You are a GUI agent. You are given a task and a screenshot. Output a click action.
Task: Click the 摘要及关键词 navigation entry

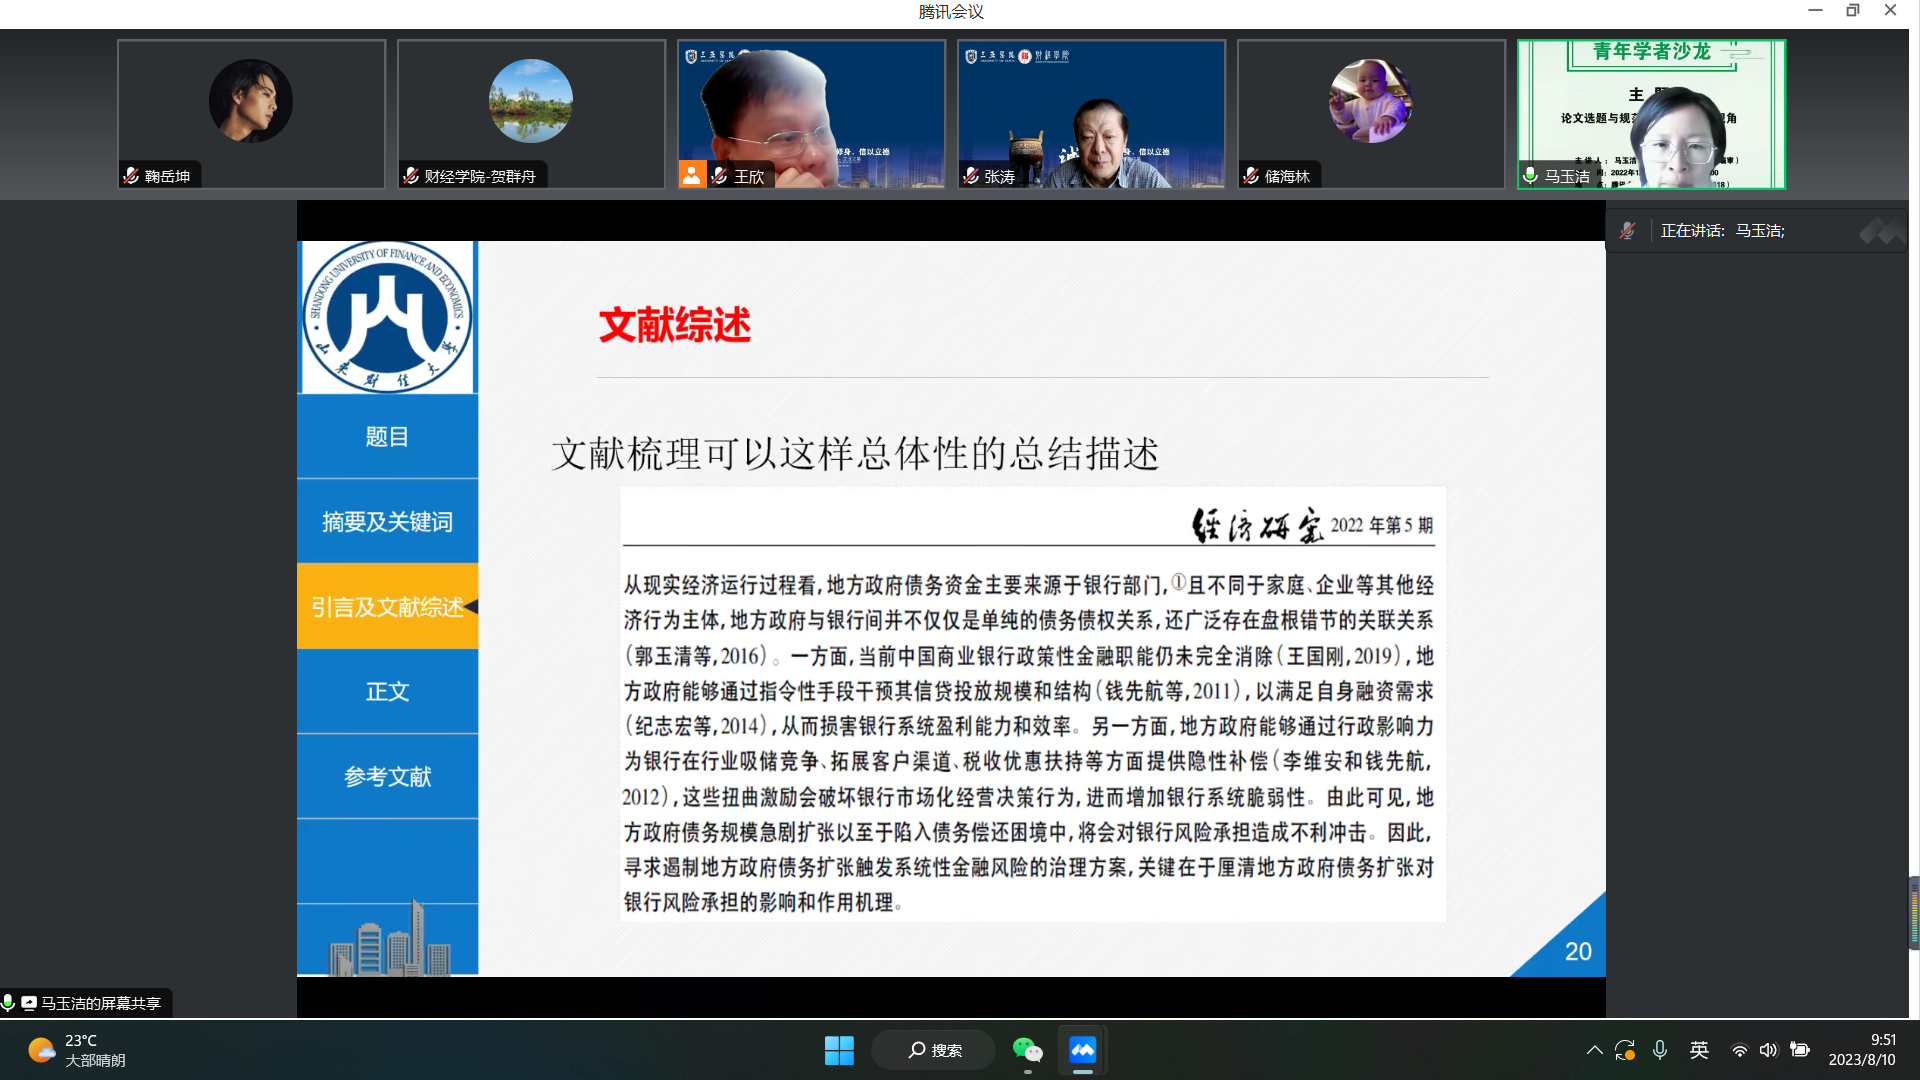tap(387, 521)
